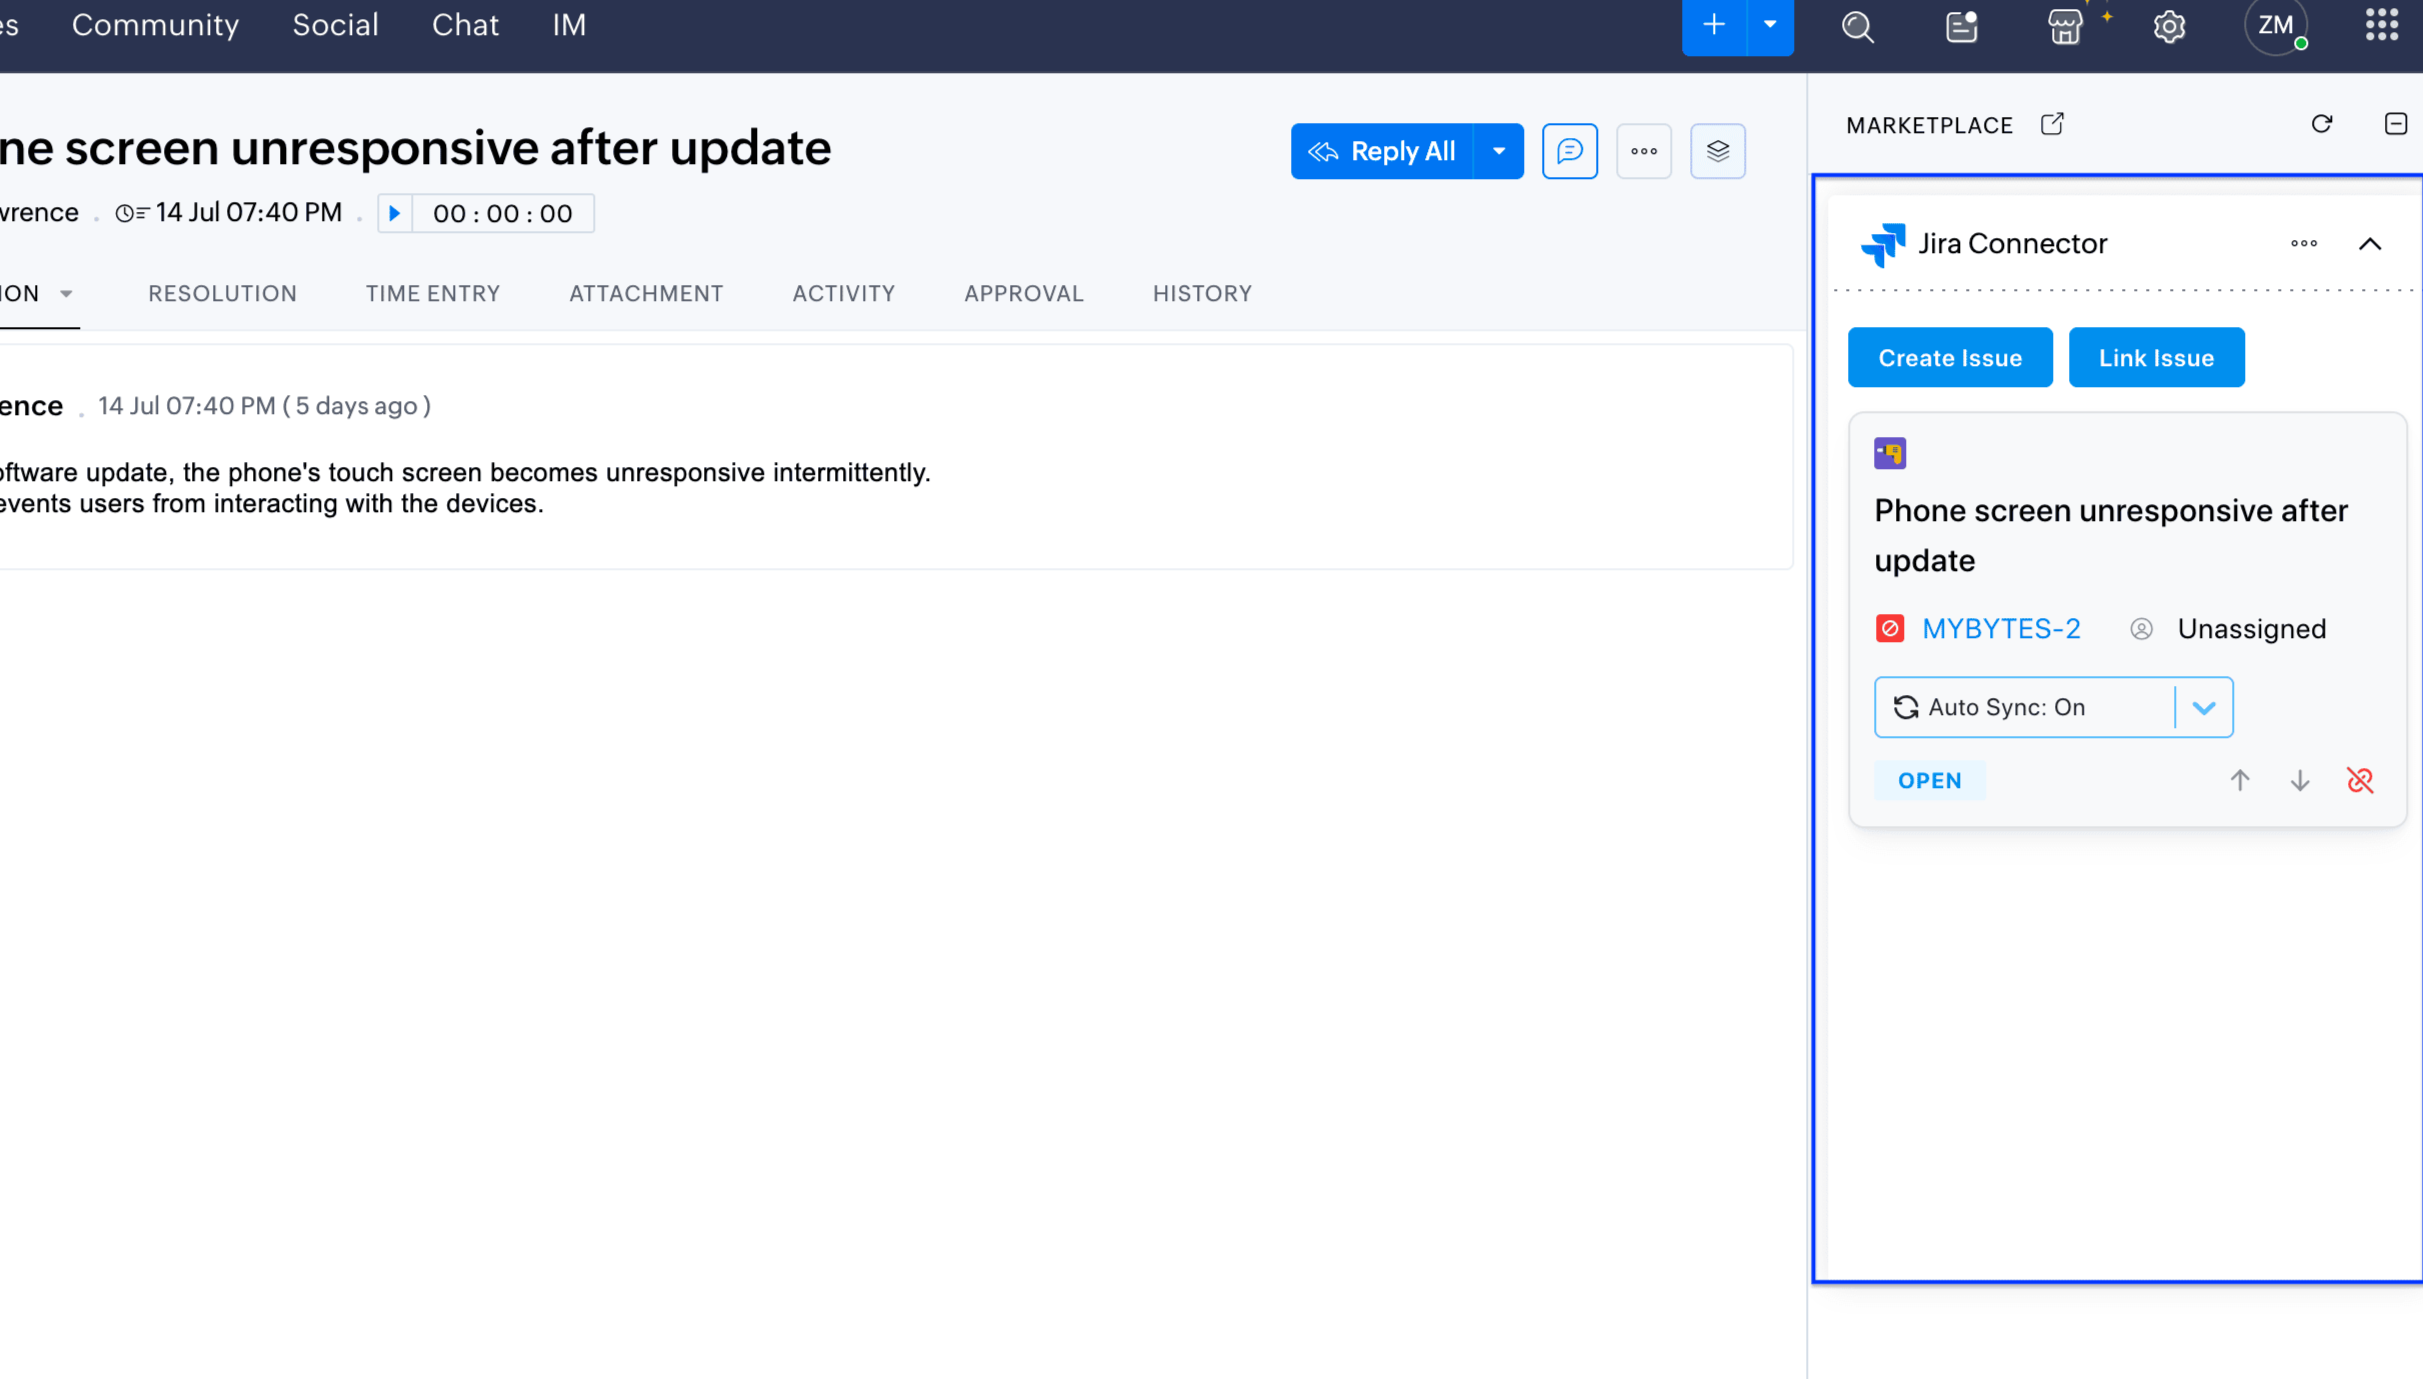
Task: Click the unlink issue icon
Action: click(2359, 780)
